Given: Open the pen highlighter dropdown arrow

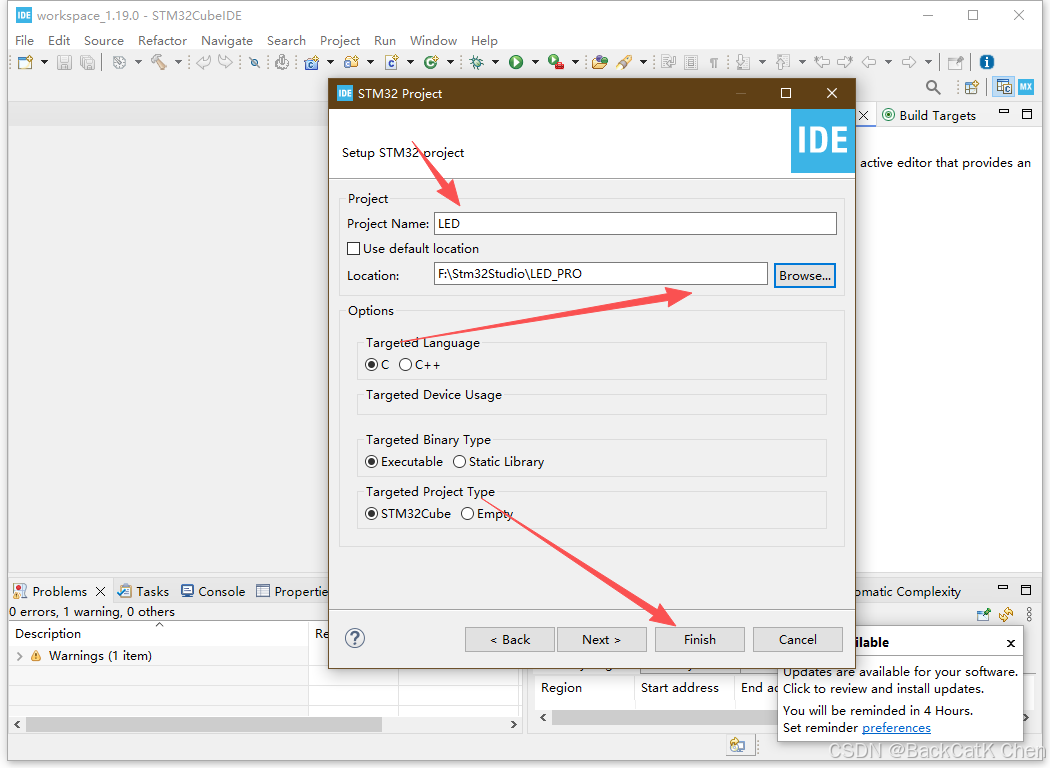Looking at the screenshot, I should [644, 62].
